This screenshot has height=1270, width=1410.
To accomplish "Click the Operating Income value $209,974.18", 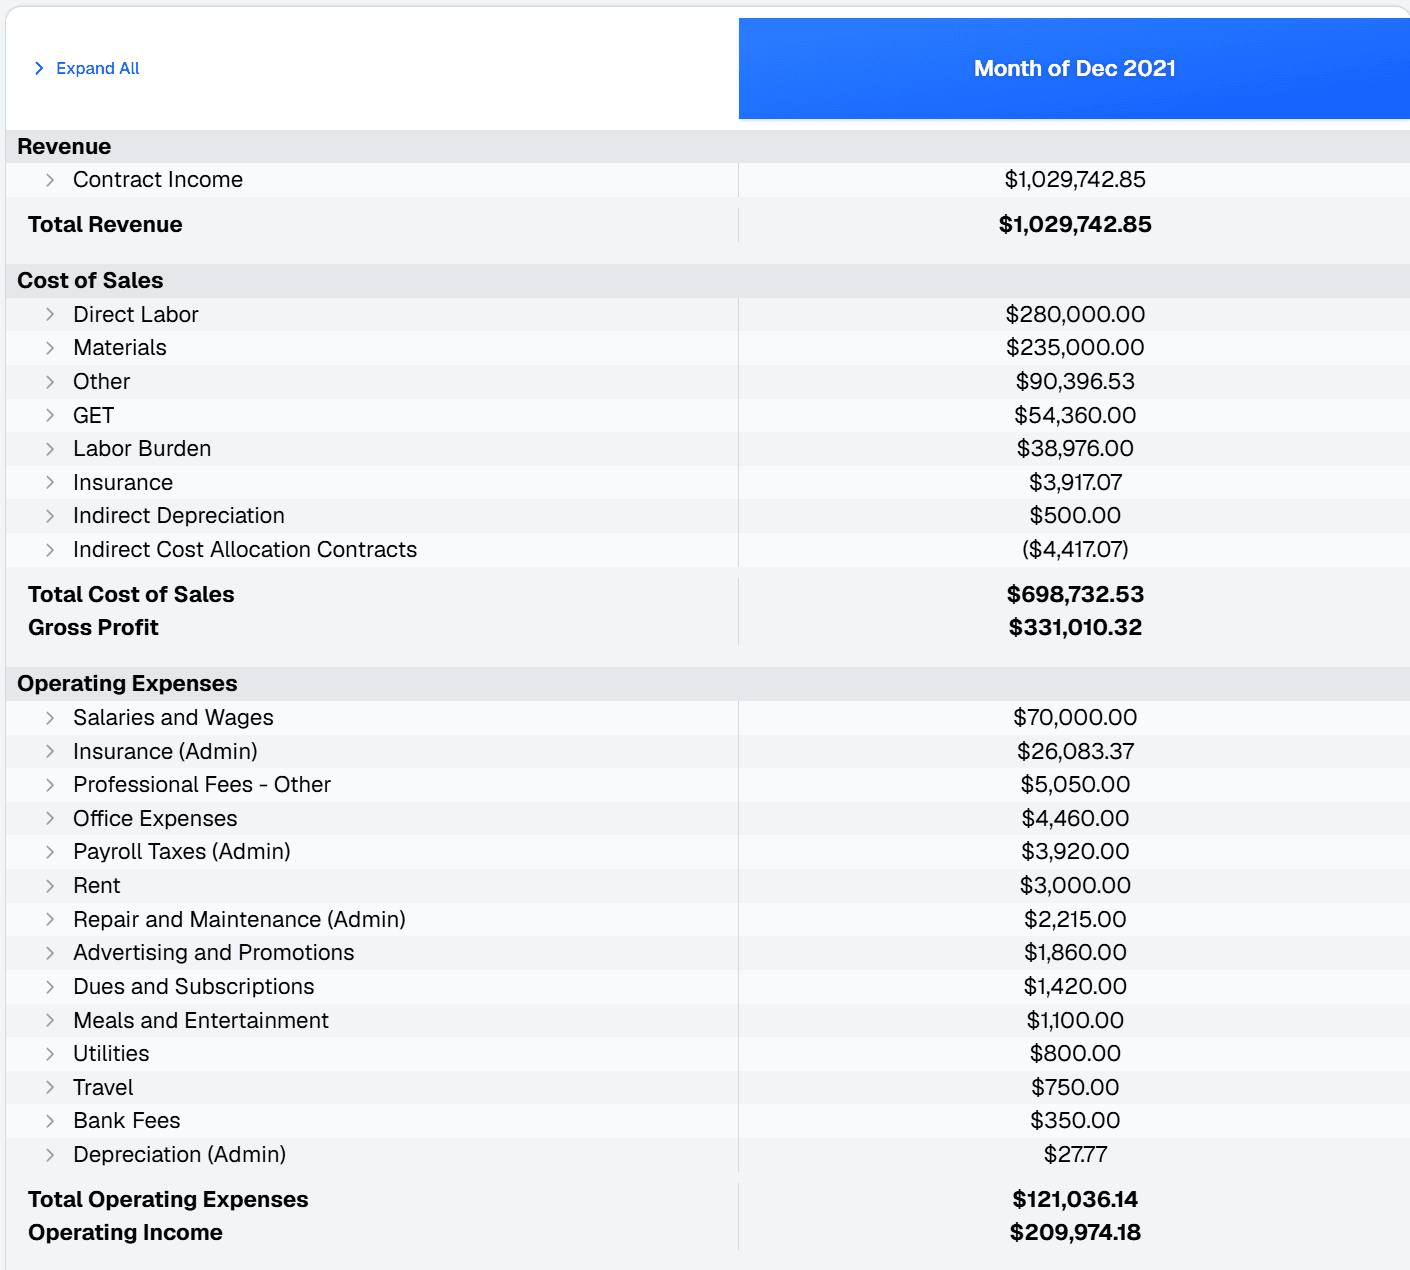I will pos(1075,1233).
